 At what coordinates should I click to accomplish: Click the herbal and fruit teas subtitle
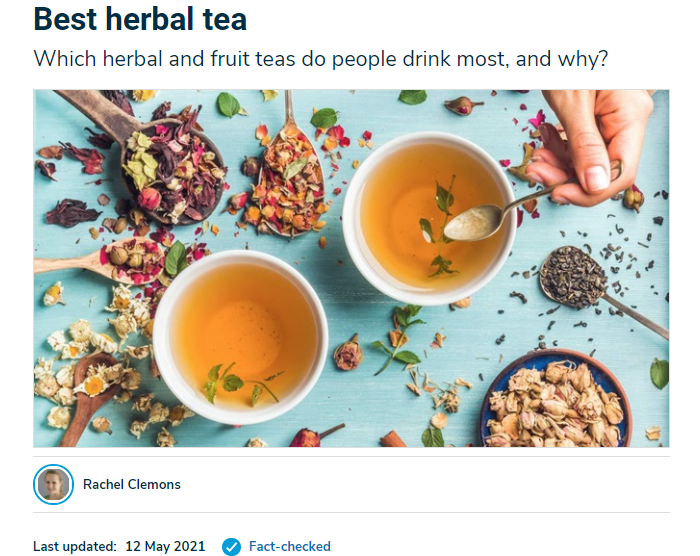pyautogui.click(x=321, y=59)
